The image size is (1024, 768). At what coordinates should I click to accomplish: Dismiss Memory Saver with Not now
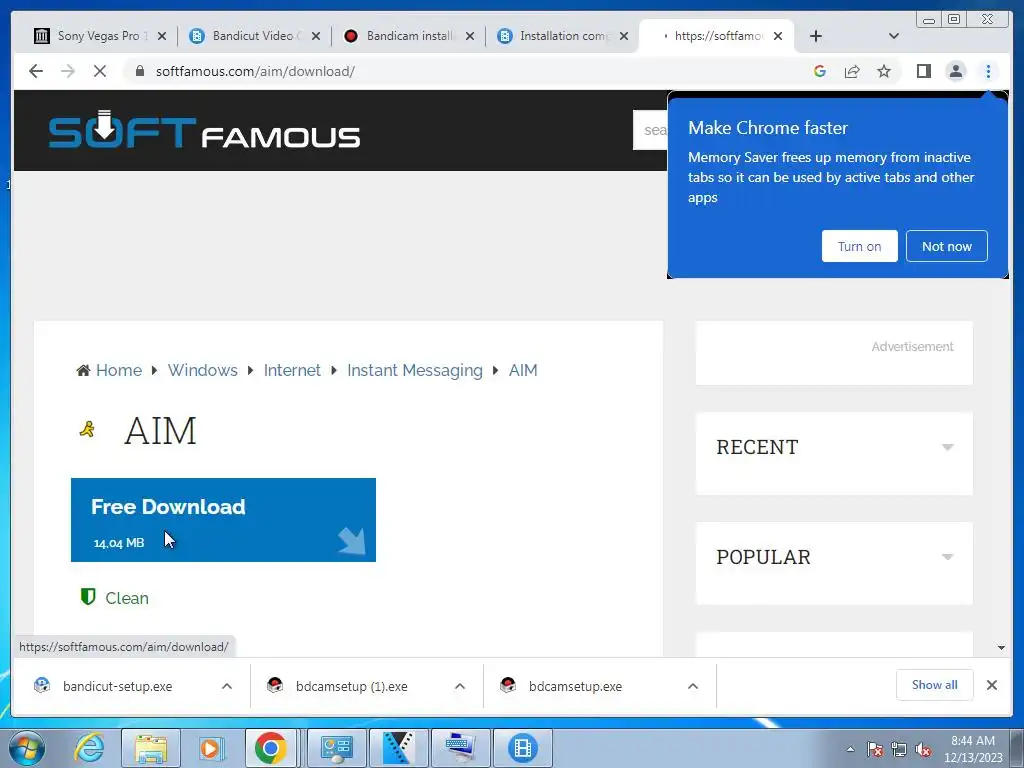[946, 246]
